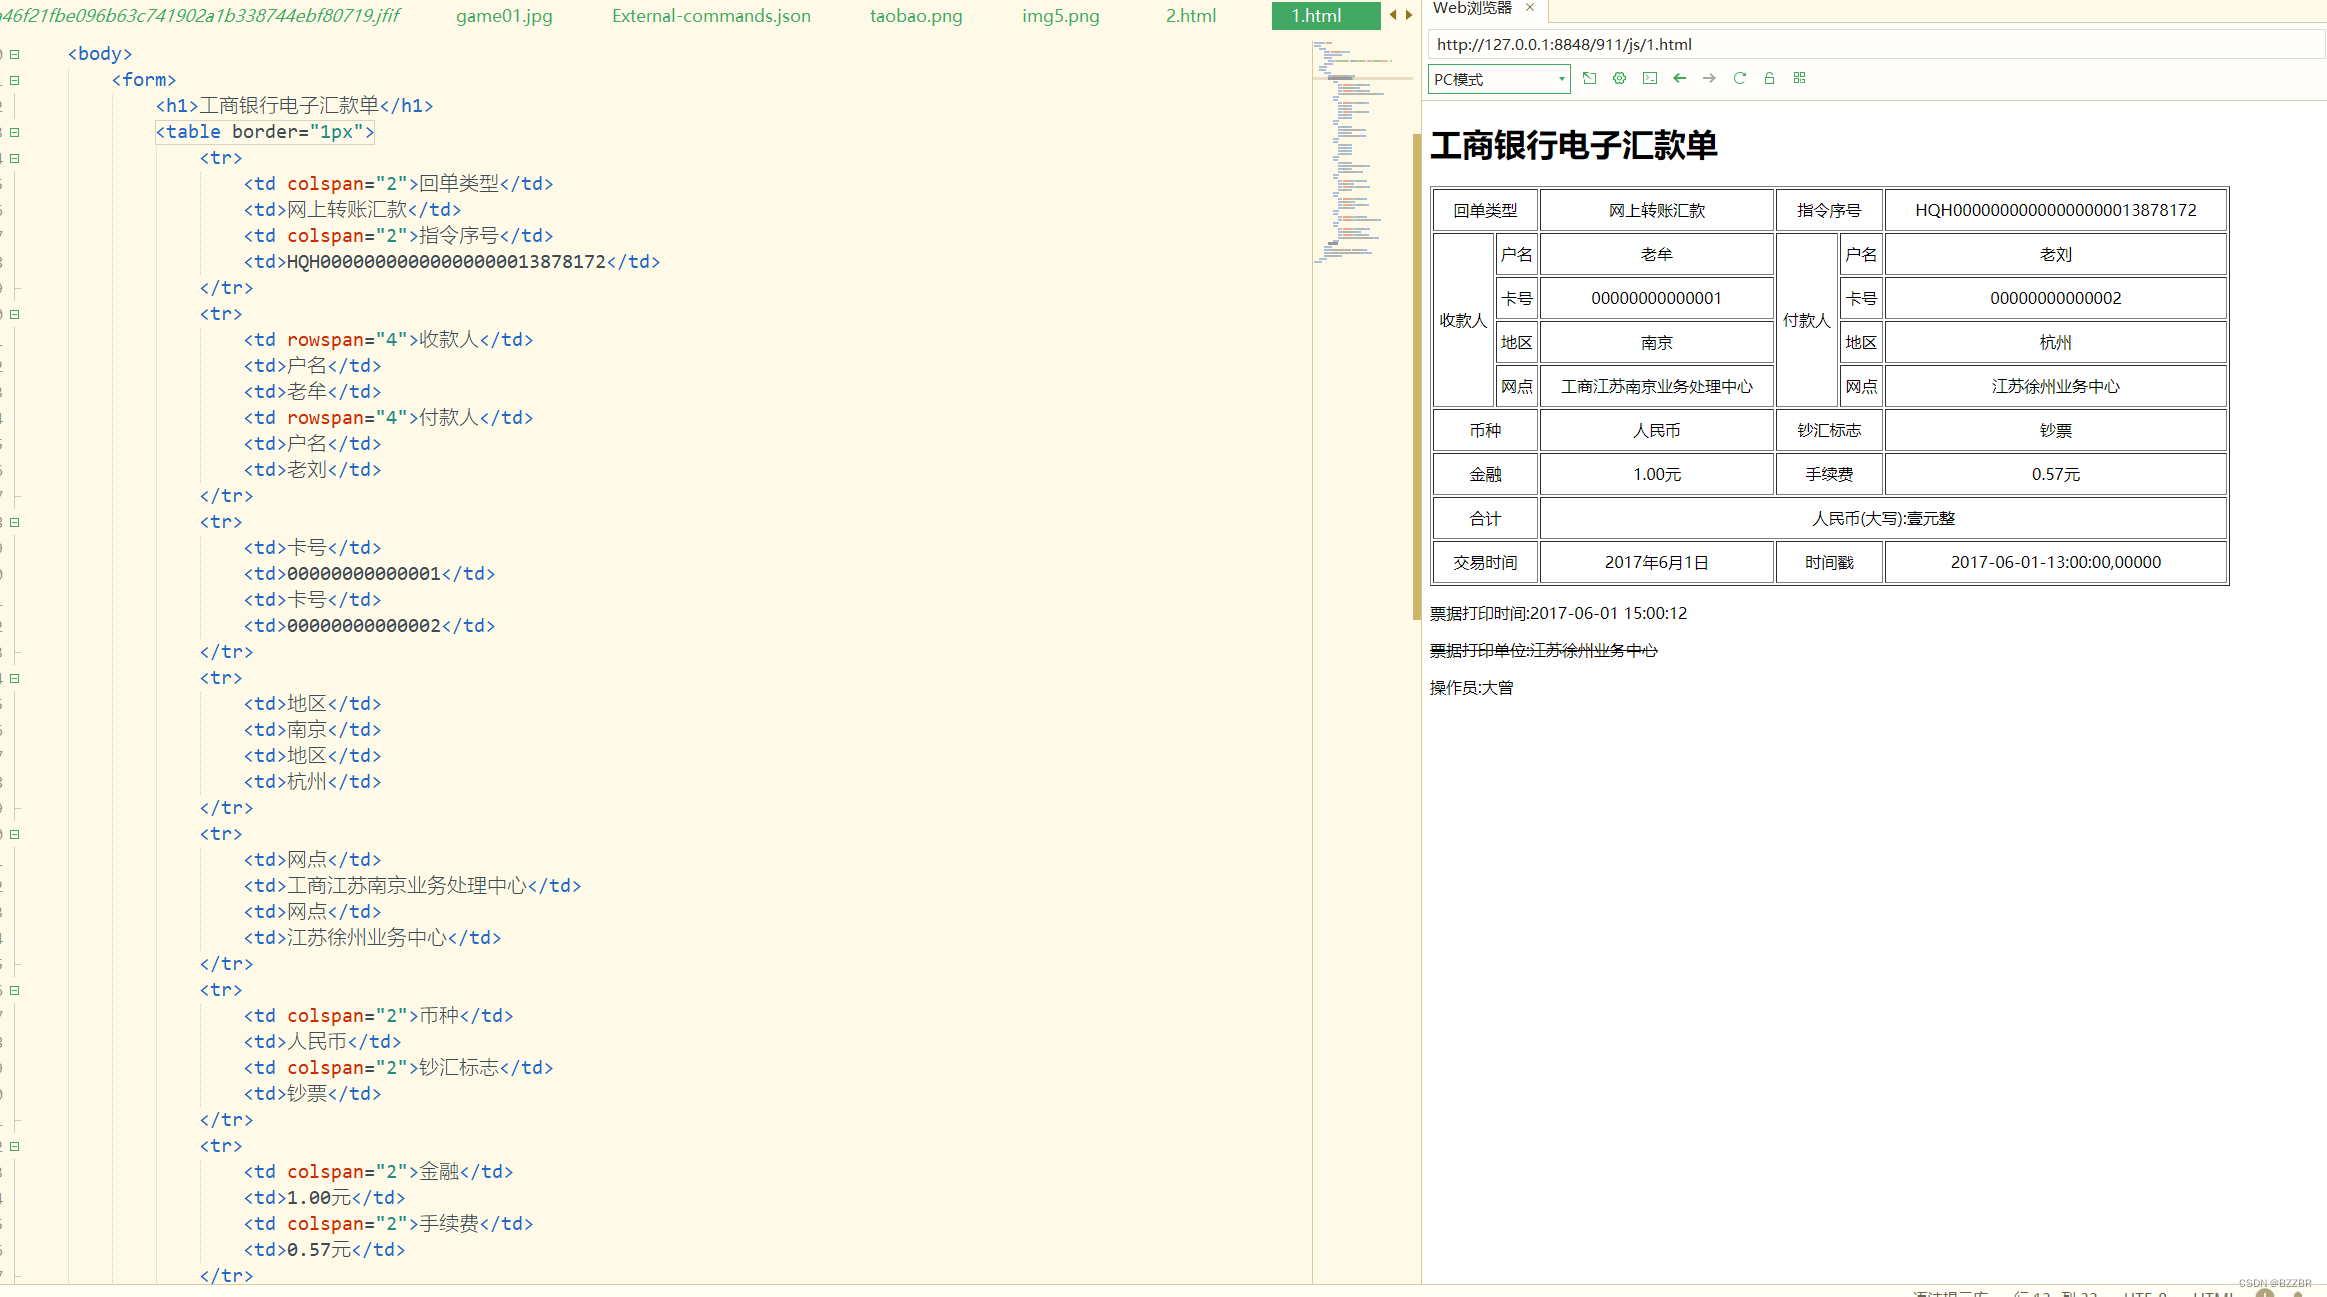Collapse the tr containing 地区 cells
The height and width of the screenshot is (1297, 2327).
coord(15,678)
